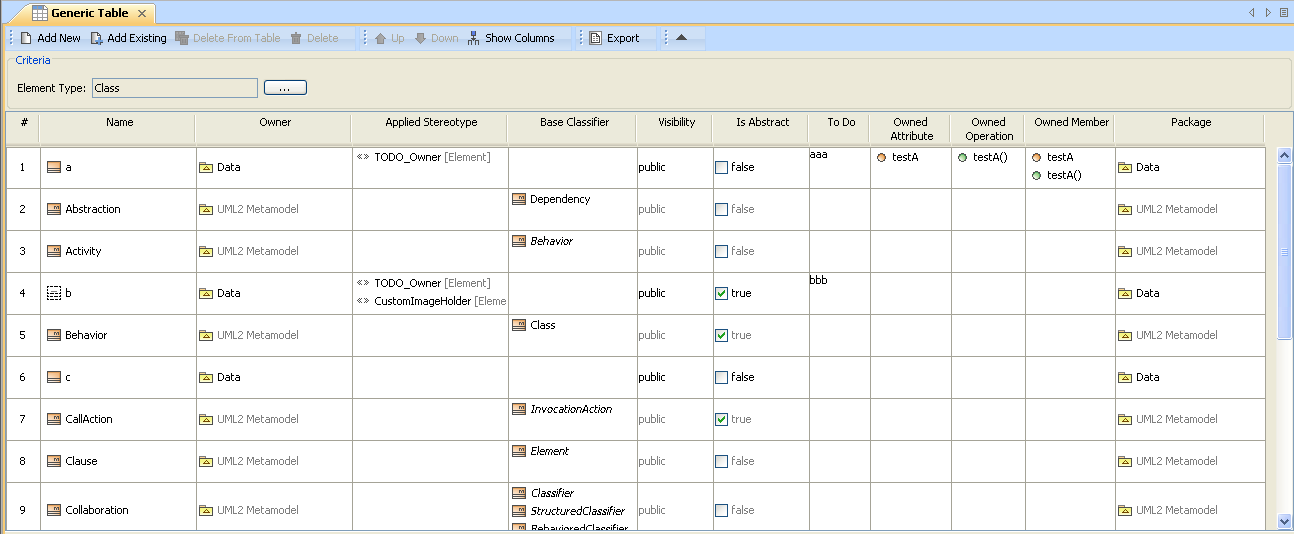1294x534 pixels.
Task: Sort by the Name column header
Action: [119, 122]
